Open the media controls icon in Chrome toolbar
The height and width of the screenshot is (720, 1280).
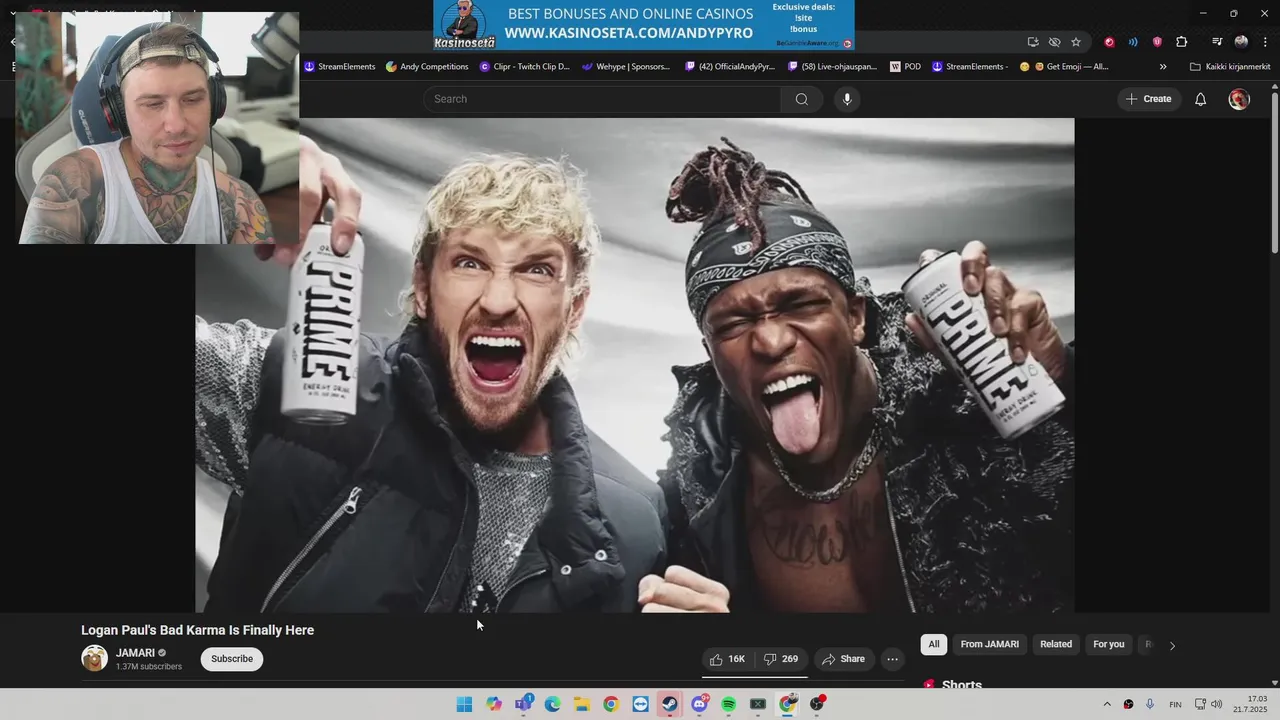(1217, 42)
